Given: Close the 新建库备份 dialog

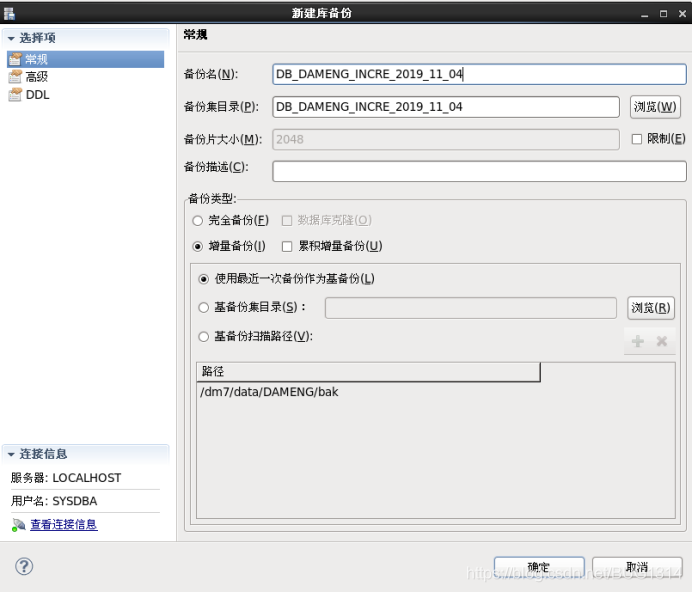Looking at the screenshot, I should click(682, 14).
